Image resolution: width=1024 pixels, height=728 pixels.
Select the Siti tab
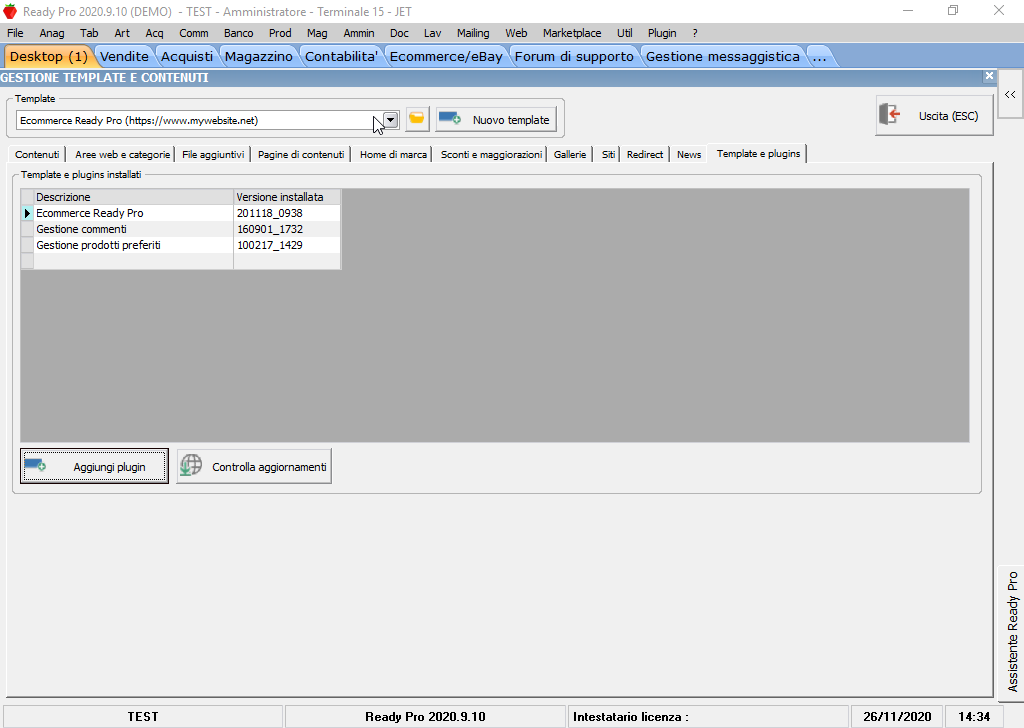coord(608,154)
